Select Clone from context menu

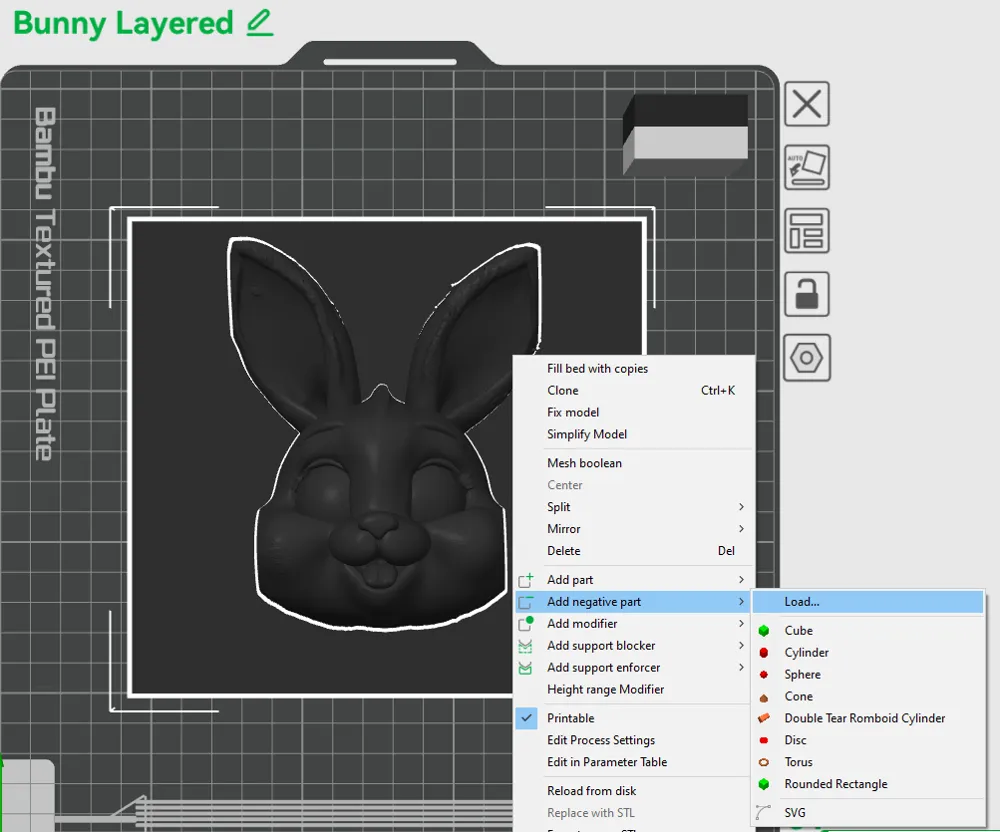[633, 390]
